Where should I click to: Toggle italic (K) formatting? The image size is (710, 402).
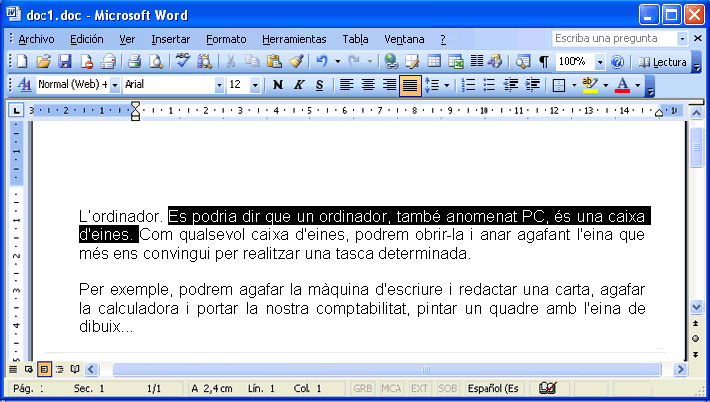[x=299, y=85]
